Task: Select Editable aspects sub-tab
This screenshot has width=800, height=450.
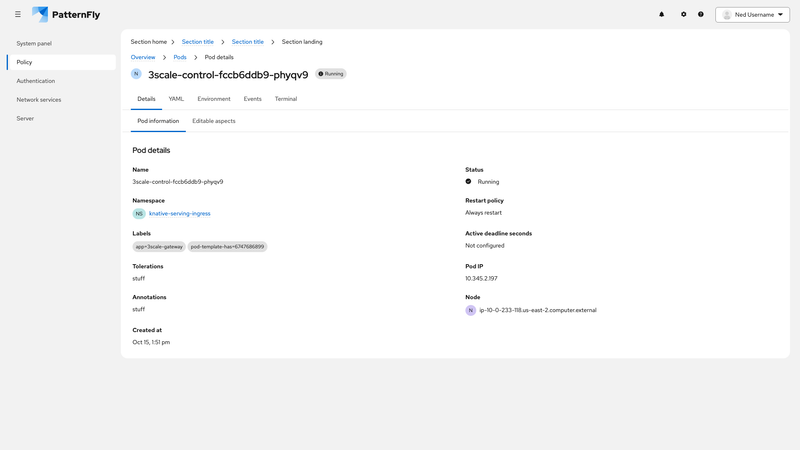Action: coord(214,121)
